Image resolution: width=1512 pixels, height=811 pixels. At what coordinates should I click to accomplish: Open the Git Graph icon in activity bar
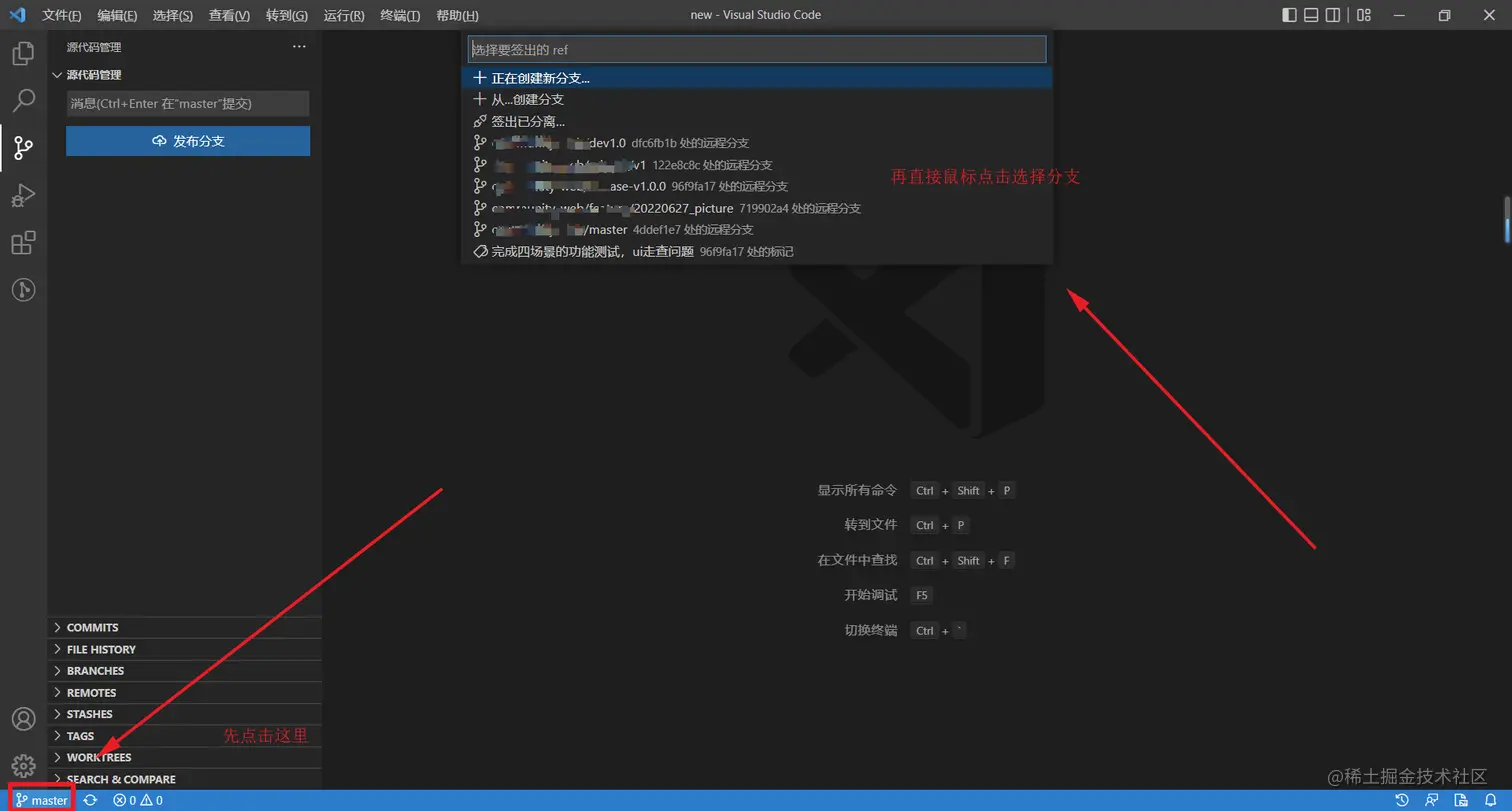(23, 290)
